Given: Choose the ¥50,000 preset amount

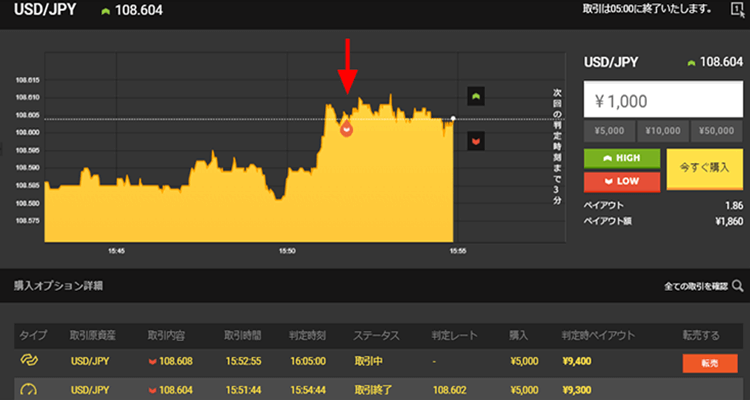Looking at the screenshot, I should pyautogui.click(x=715, y=131).
